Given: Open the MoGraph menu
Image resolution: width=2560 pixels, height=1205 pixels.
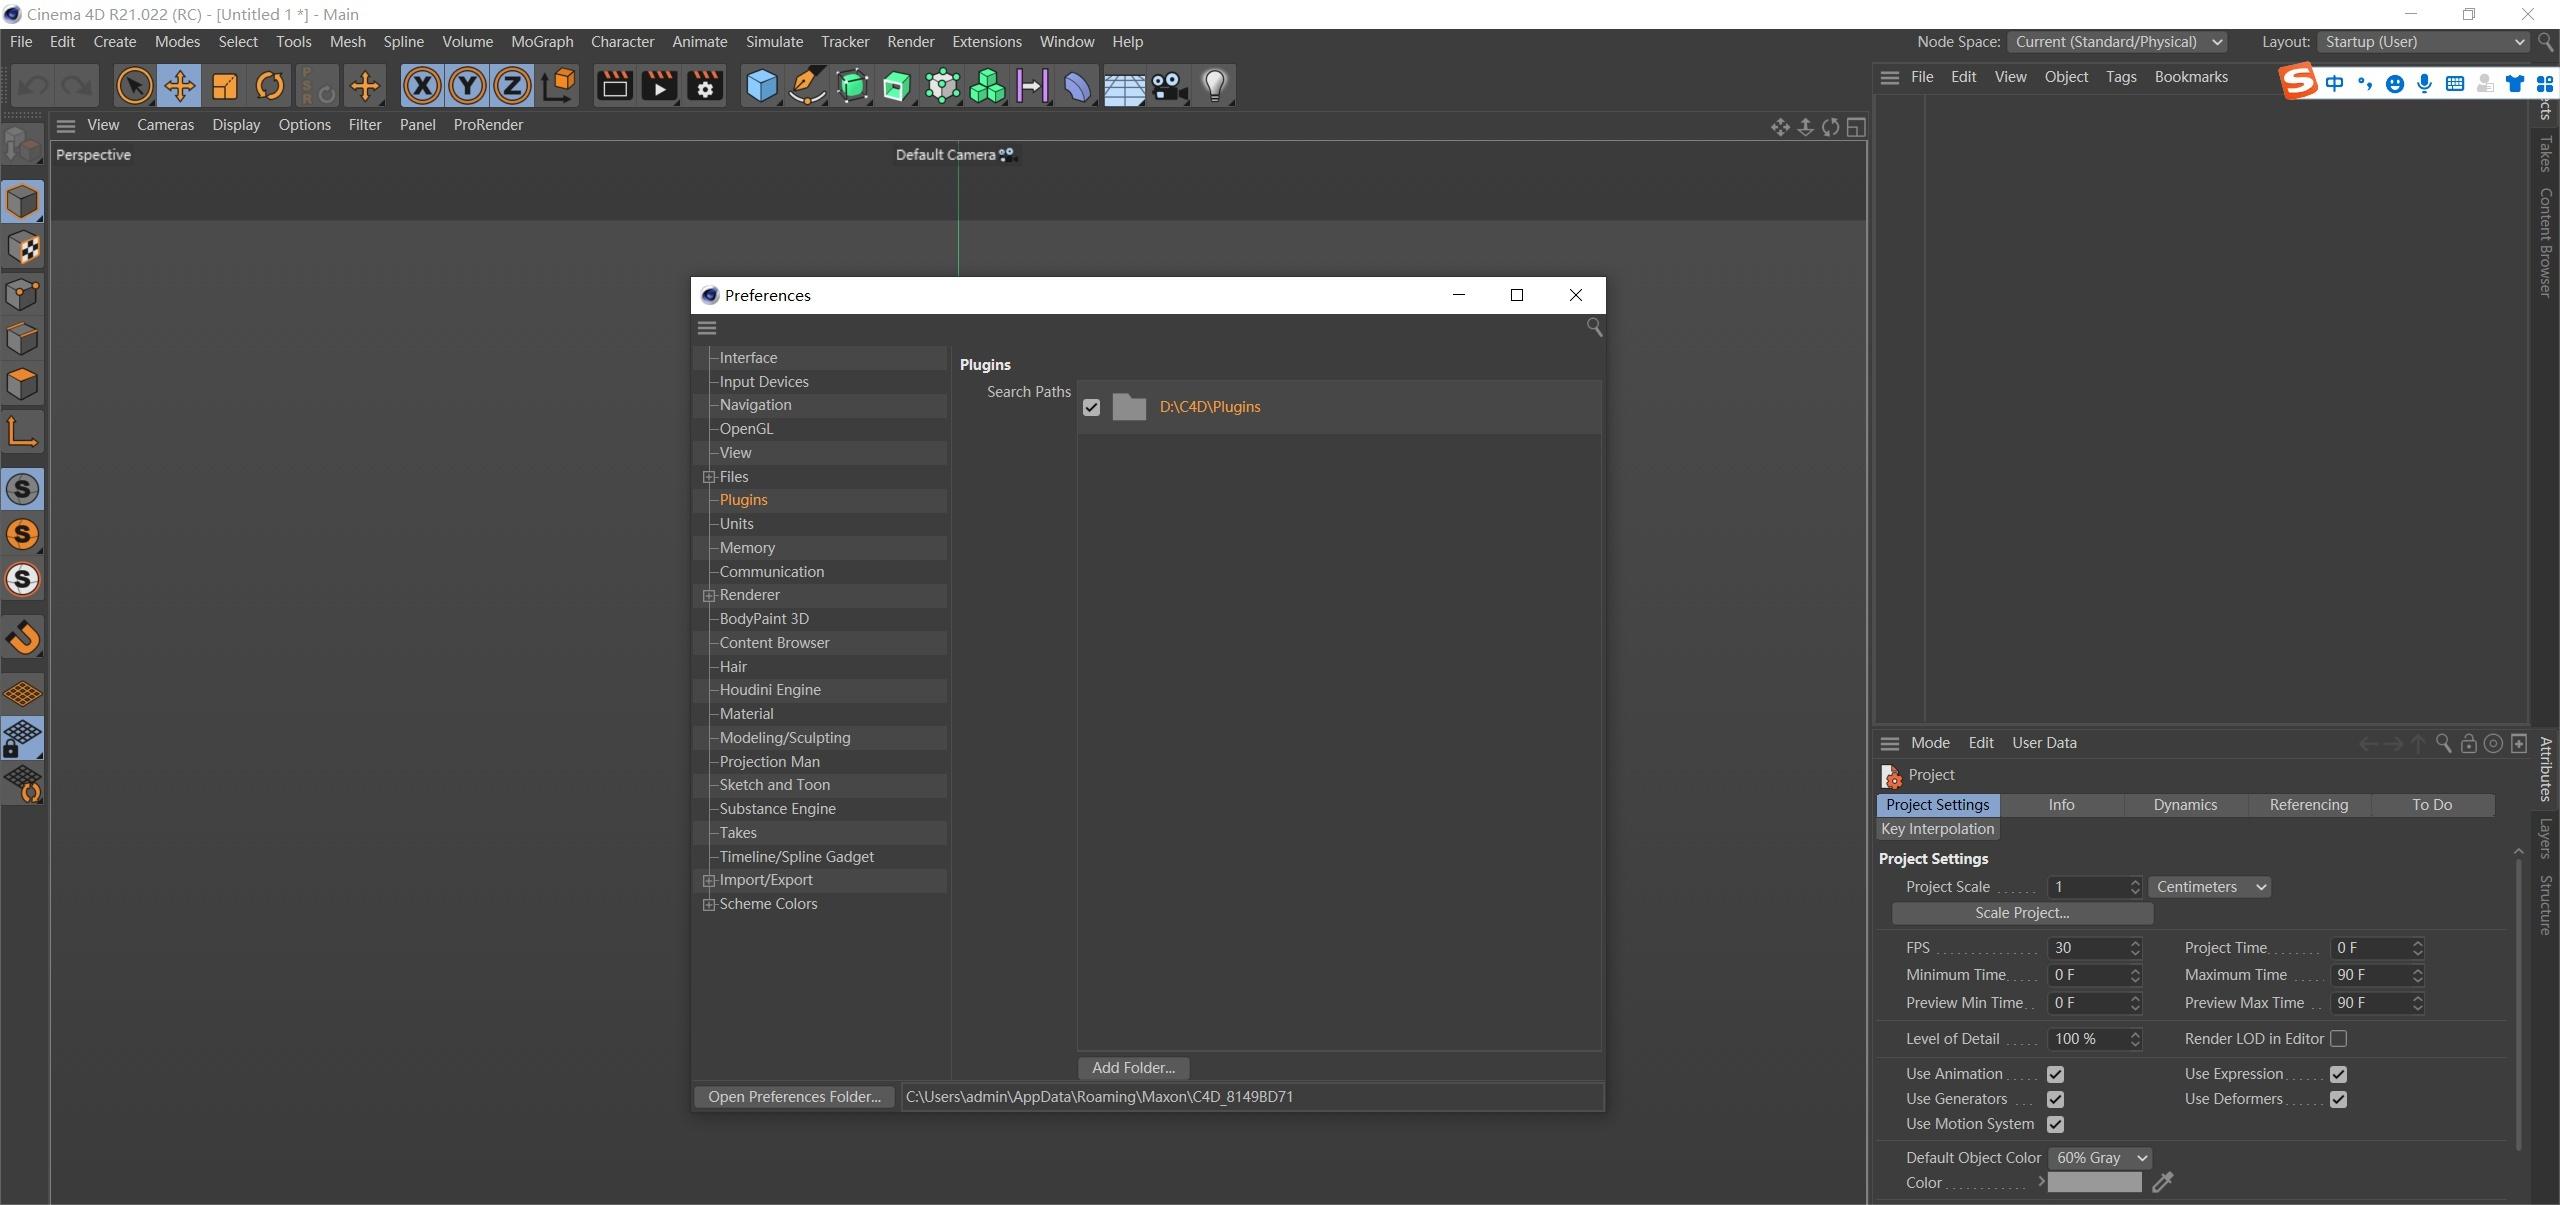Looking at the screenshot, I should click(542, 42).
